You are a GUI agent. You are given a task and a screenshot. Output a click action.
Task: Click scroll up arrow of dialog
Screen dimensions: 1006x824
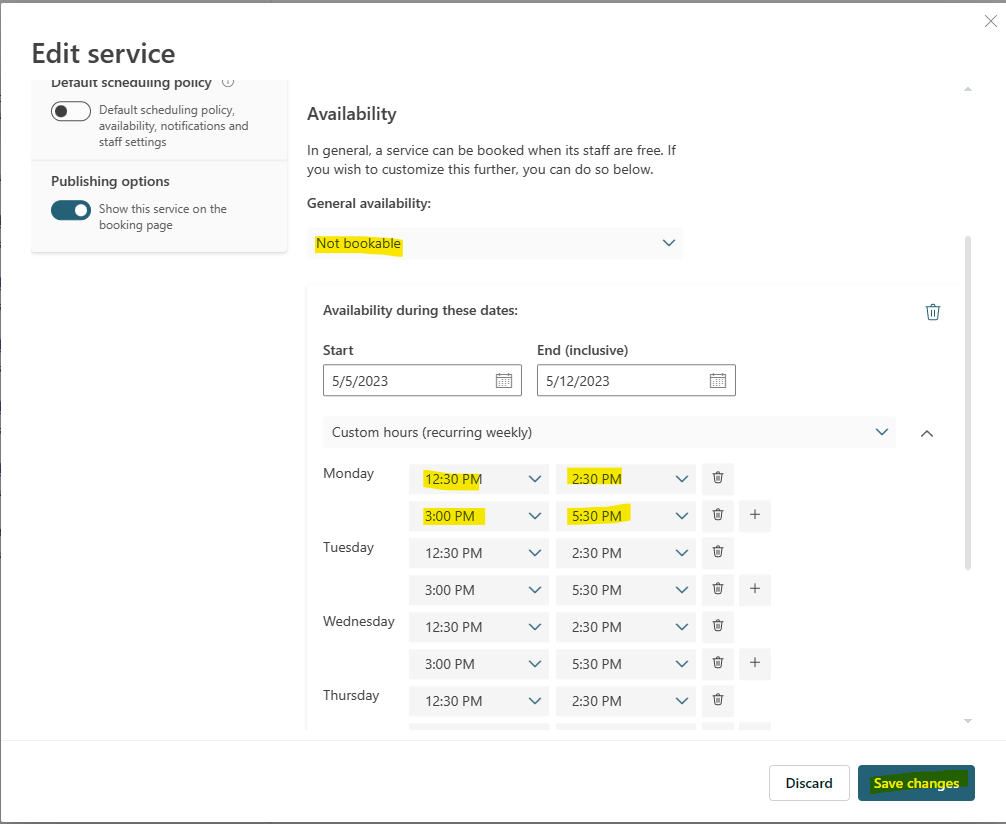968,89
